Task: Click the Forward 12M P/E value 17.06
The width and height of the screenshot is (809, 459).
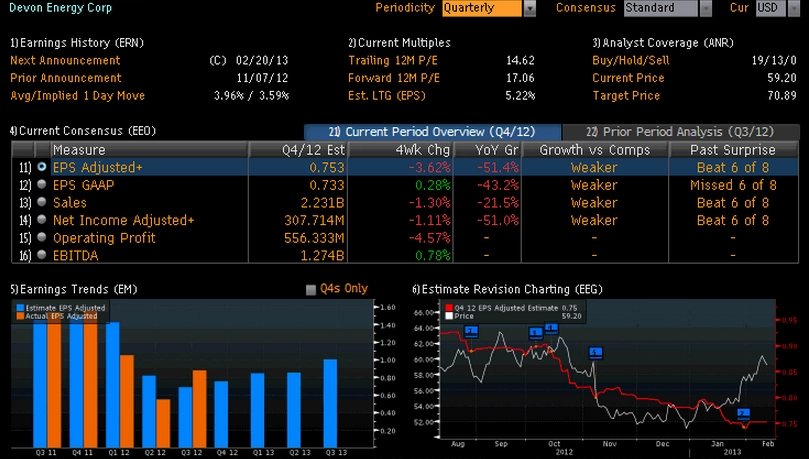Action: (520, 78)
